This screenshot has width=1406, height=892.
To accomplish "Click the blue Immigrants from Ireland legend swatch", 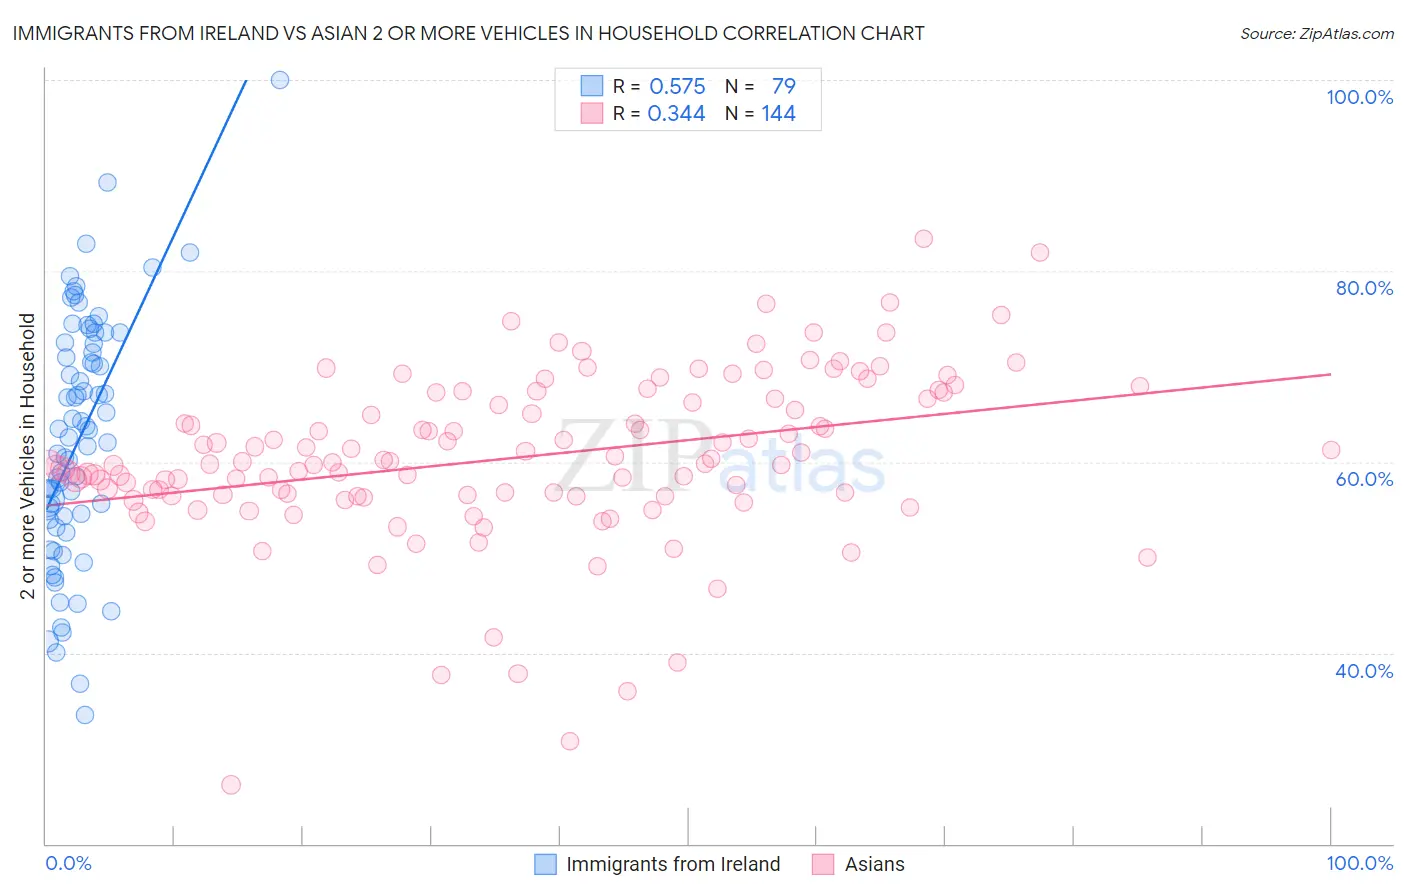I will [545, 864].
